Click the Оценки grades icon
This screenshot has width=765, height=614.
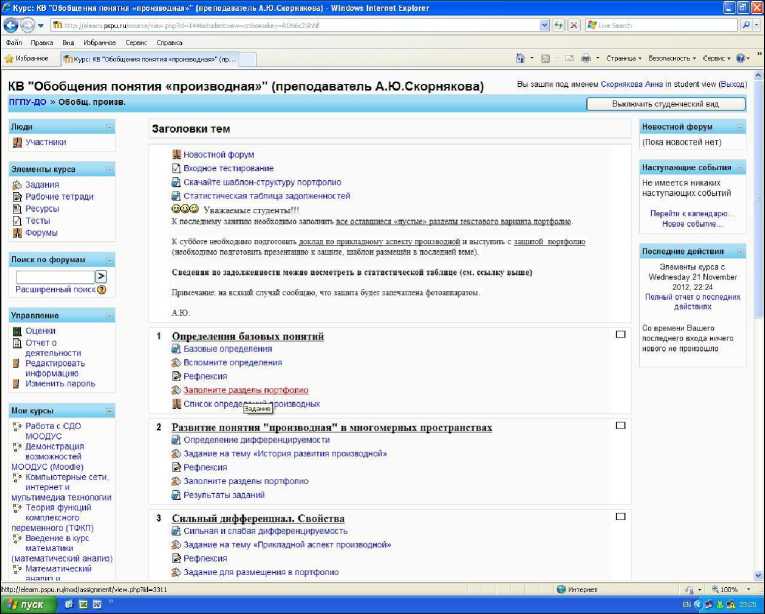click(17, 331)
